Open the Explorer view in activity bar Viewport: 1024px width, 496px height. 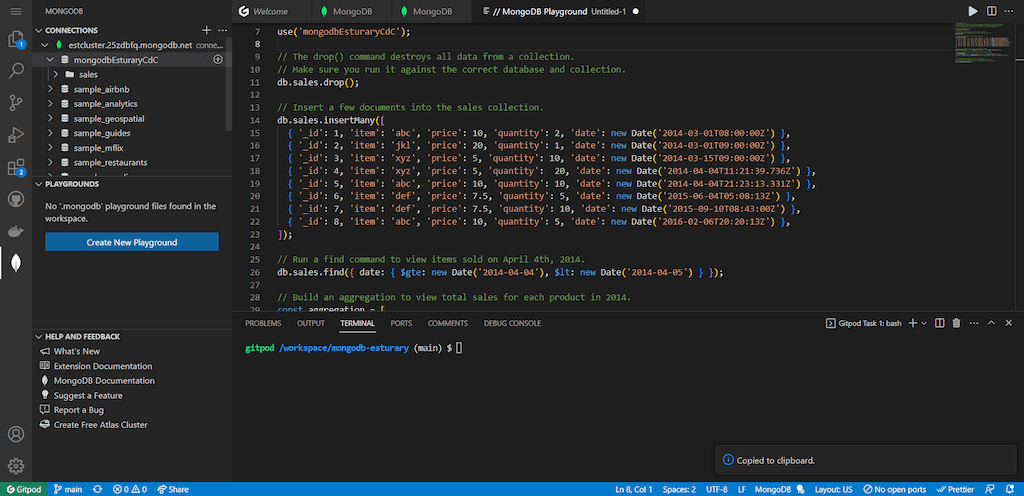tap(16, 40)
